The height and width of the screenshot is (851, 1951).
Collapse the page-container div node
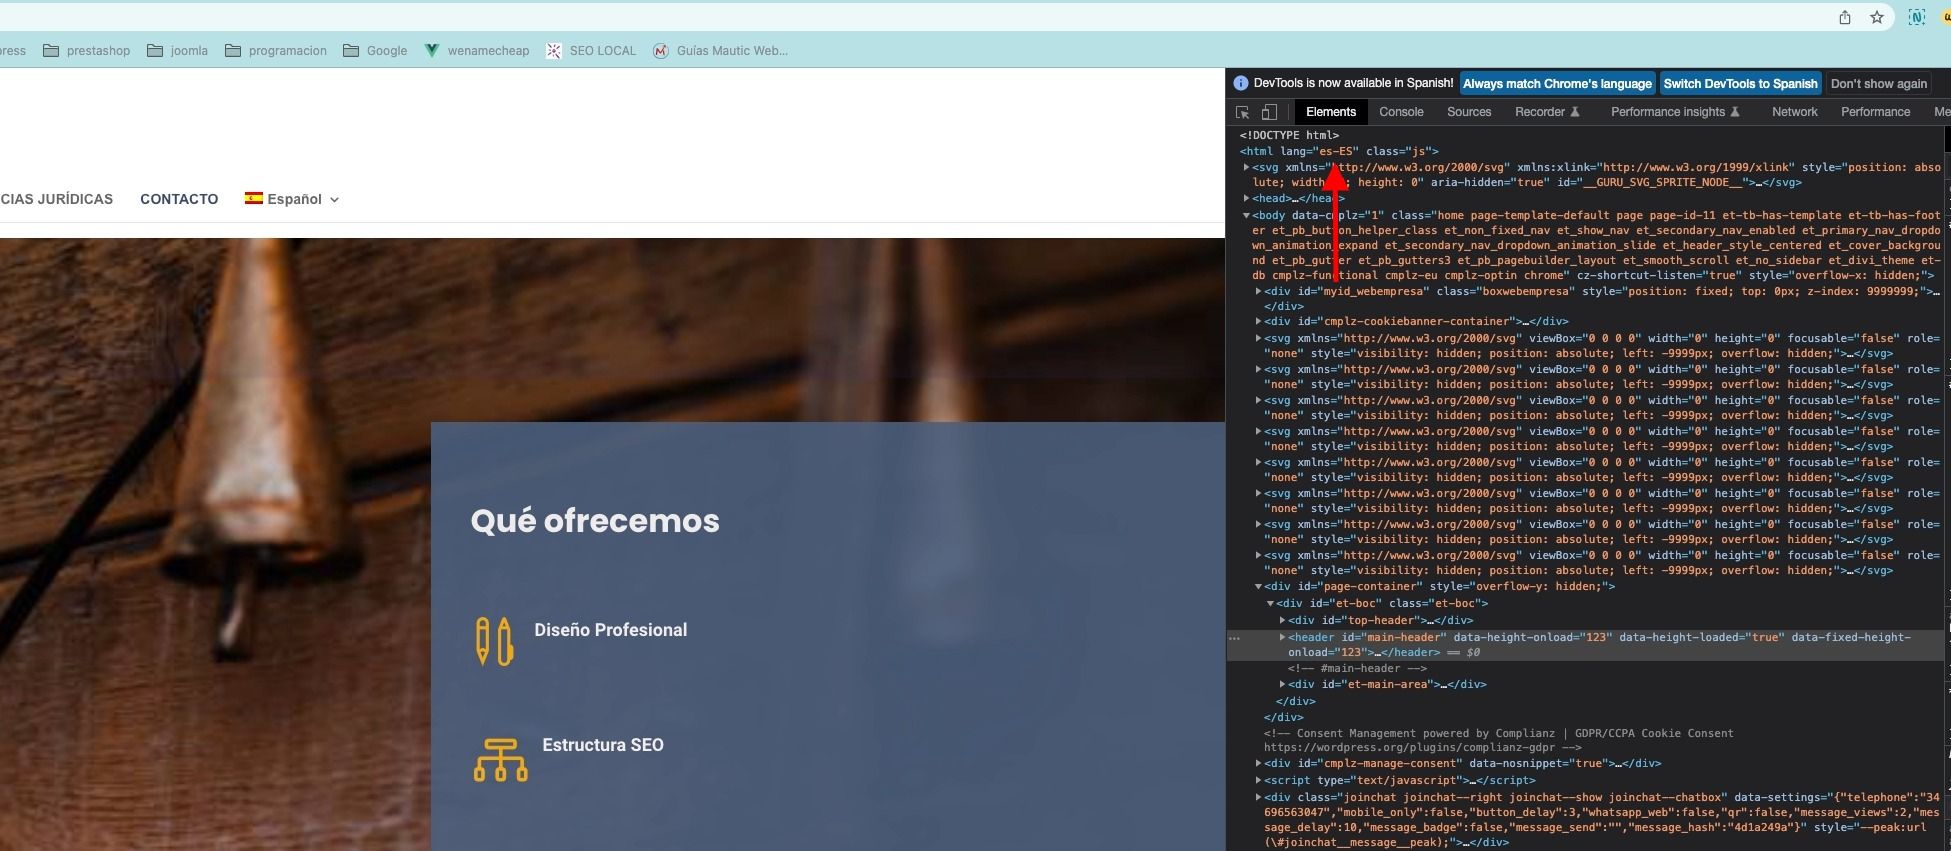[x=1258, y=586]
